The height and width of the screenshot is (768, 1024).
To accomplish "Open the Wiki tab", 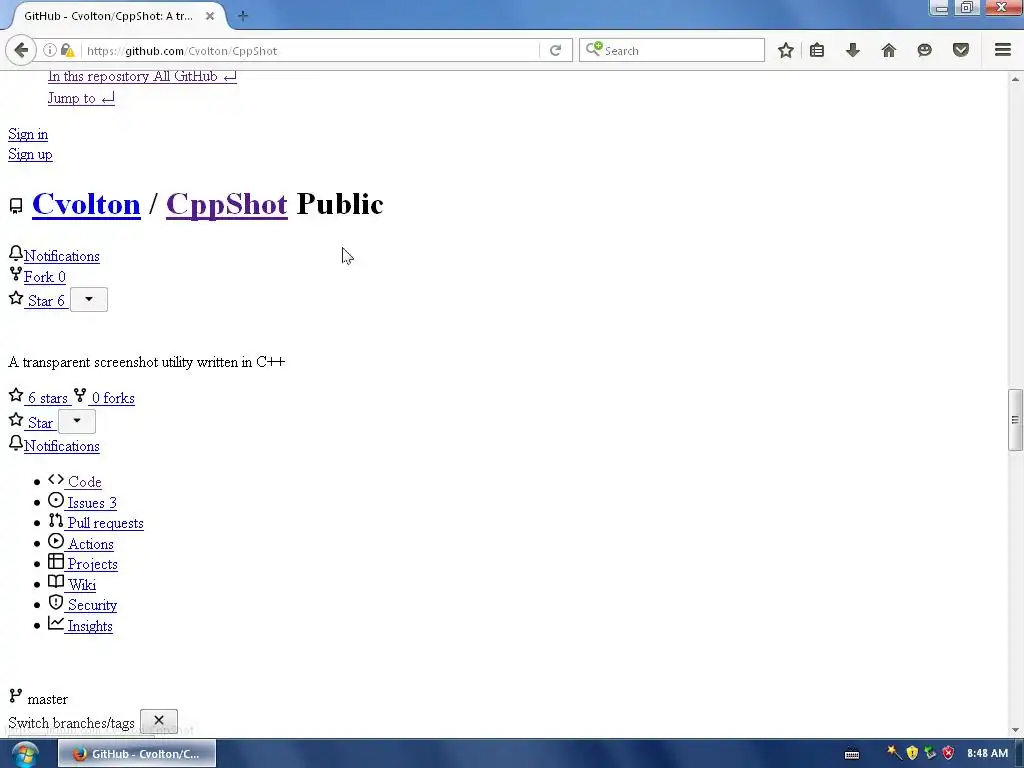I will click(82, 585).
